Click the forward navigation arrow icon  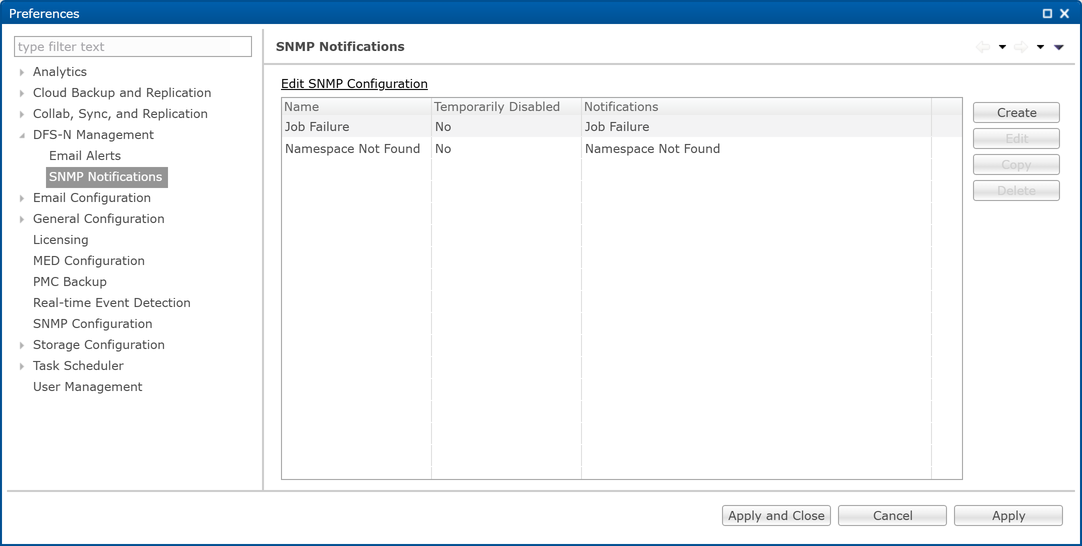point(1021,47)
